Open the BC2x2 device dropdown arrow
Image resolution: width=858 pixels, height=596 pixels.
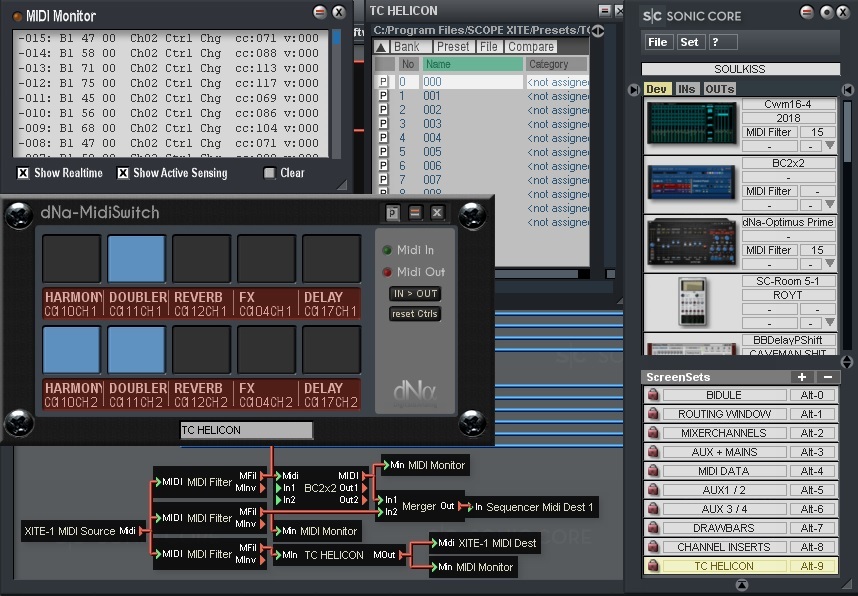pyautogui.click(x=829, y=205)
